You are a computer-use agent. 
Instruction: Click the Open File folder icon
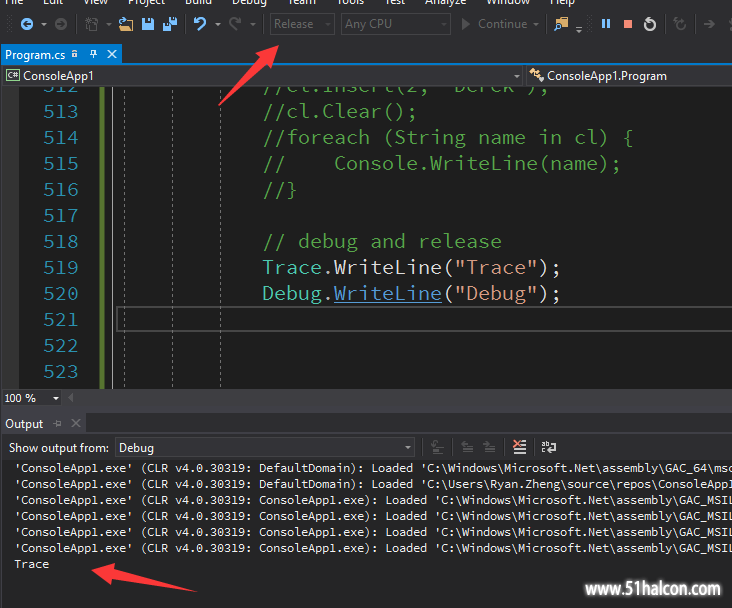point(126,24)
